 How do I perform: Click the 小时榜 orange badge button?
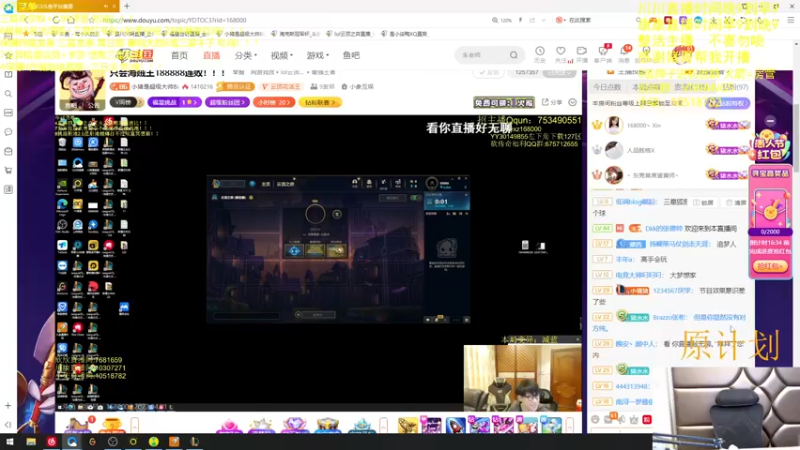274,103
